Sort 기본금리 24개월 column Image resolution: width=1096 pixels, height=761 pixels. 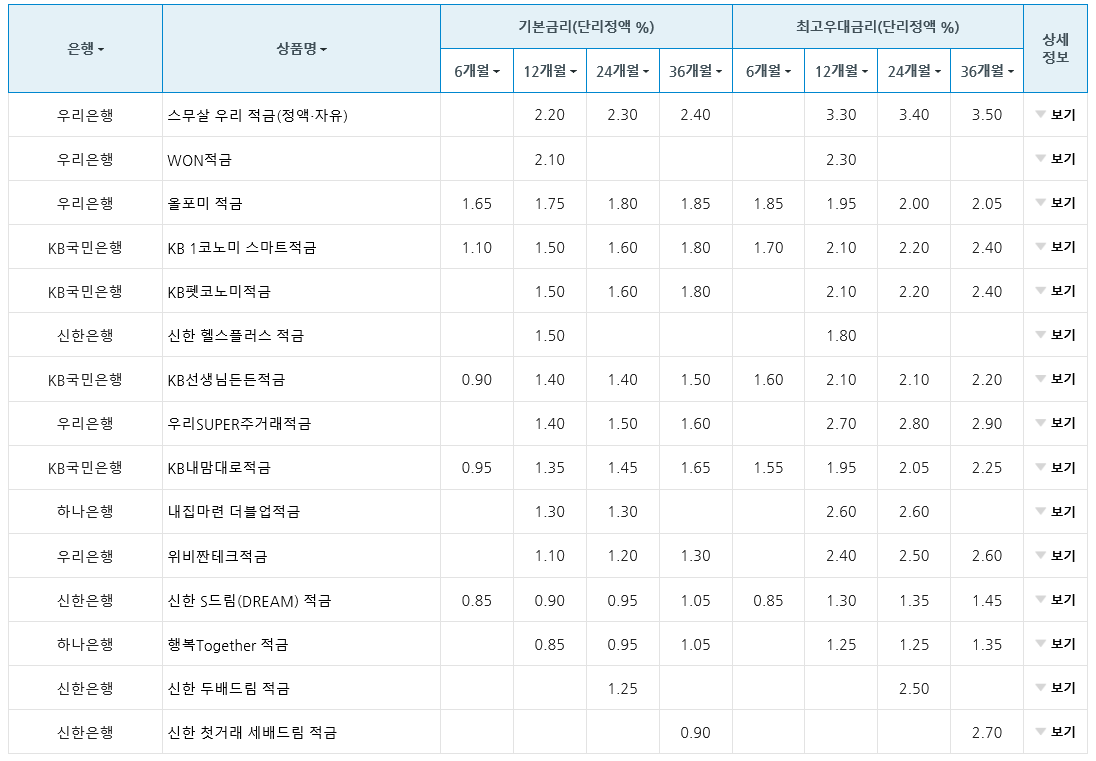622,71
